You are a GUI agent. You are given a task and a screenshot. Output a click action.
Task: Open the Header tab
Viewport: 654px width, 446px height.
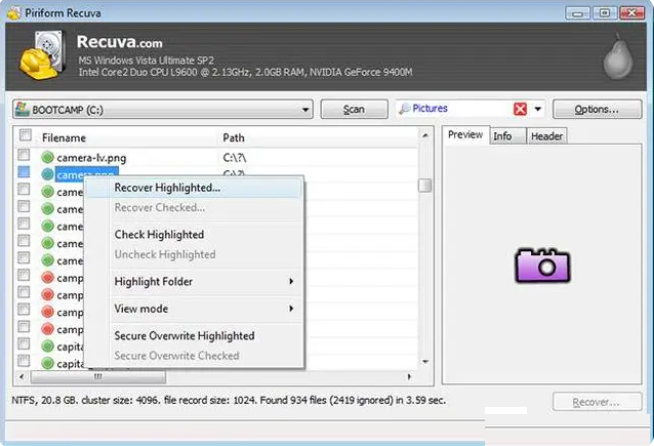point(547,136)
